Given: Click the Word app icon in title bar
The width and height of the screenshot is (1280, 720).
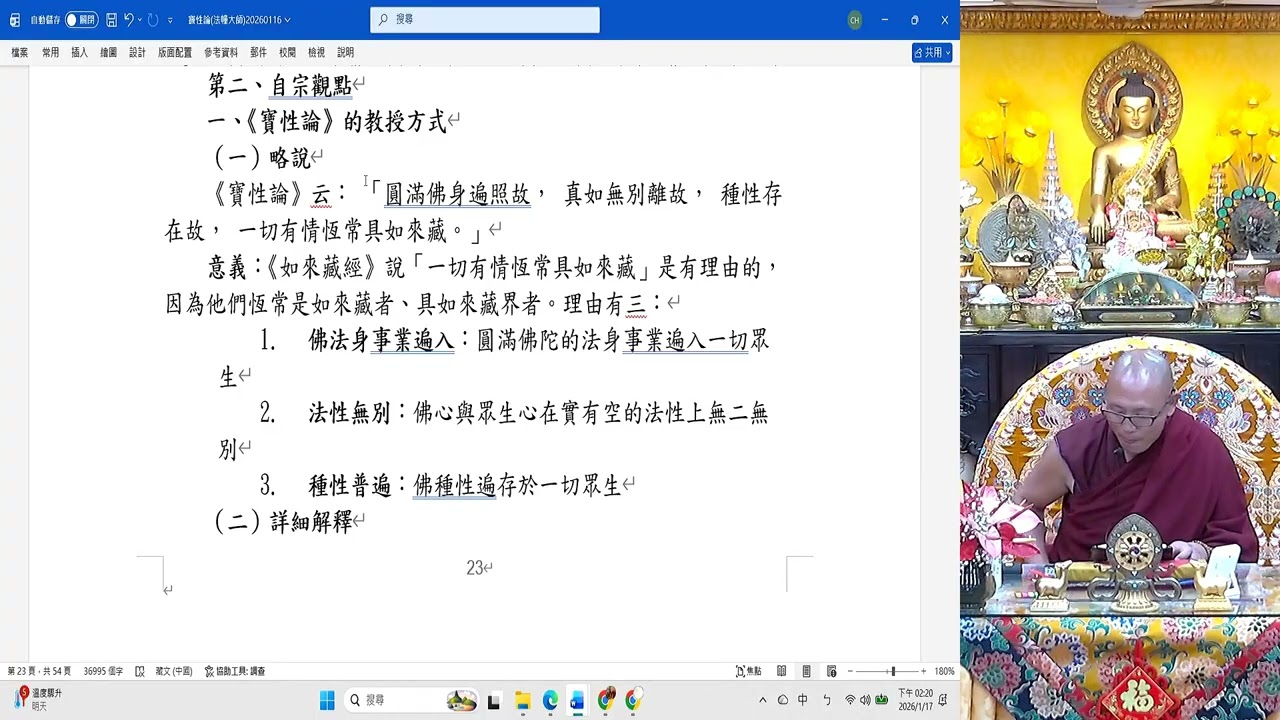Looking at the screenshot, I should (x=15, y=20).
